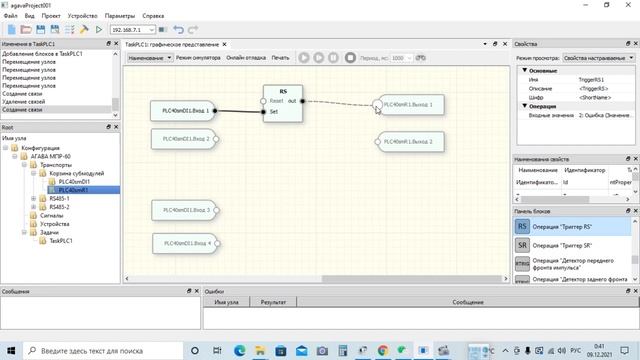Float the Свойства panel using its undock icon
Screen dimensions: 640x360
pos(628,43)
